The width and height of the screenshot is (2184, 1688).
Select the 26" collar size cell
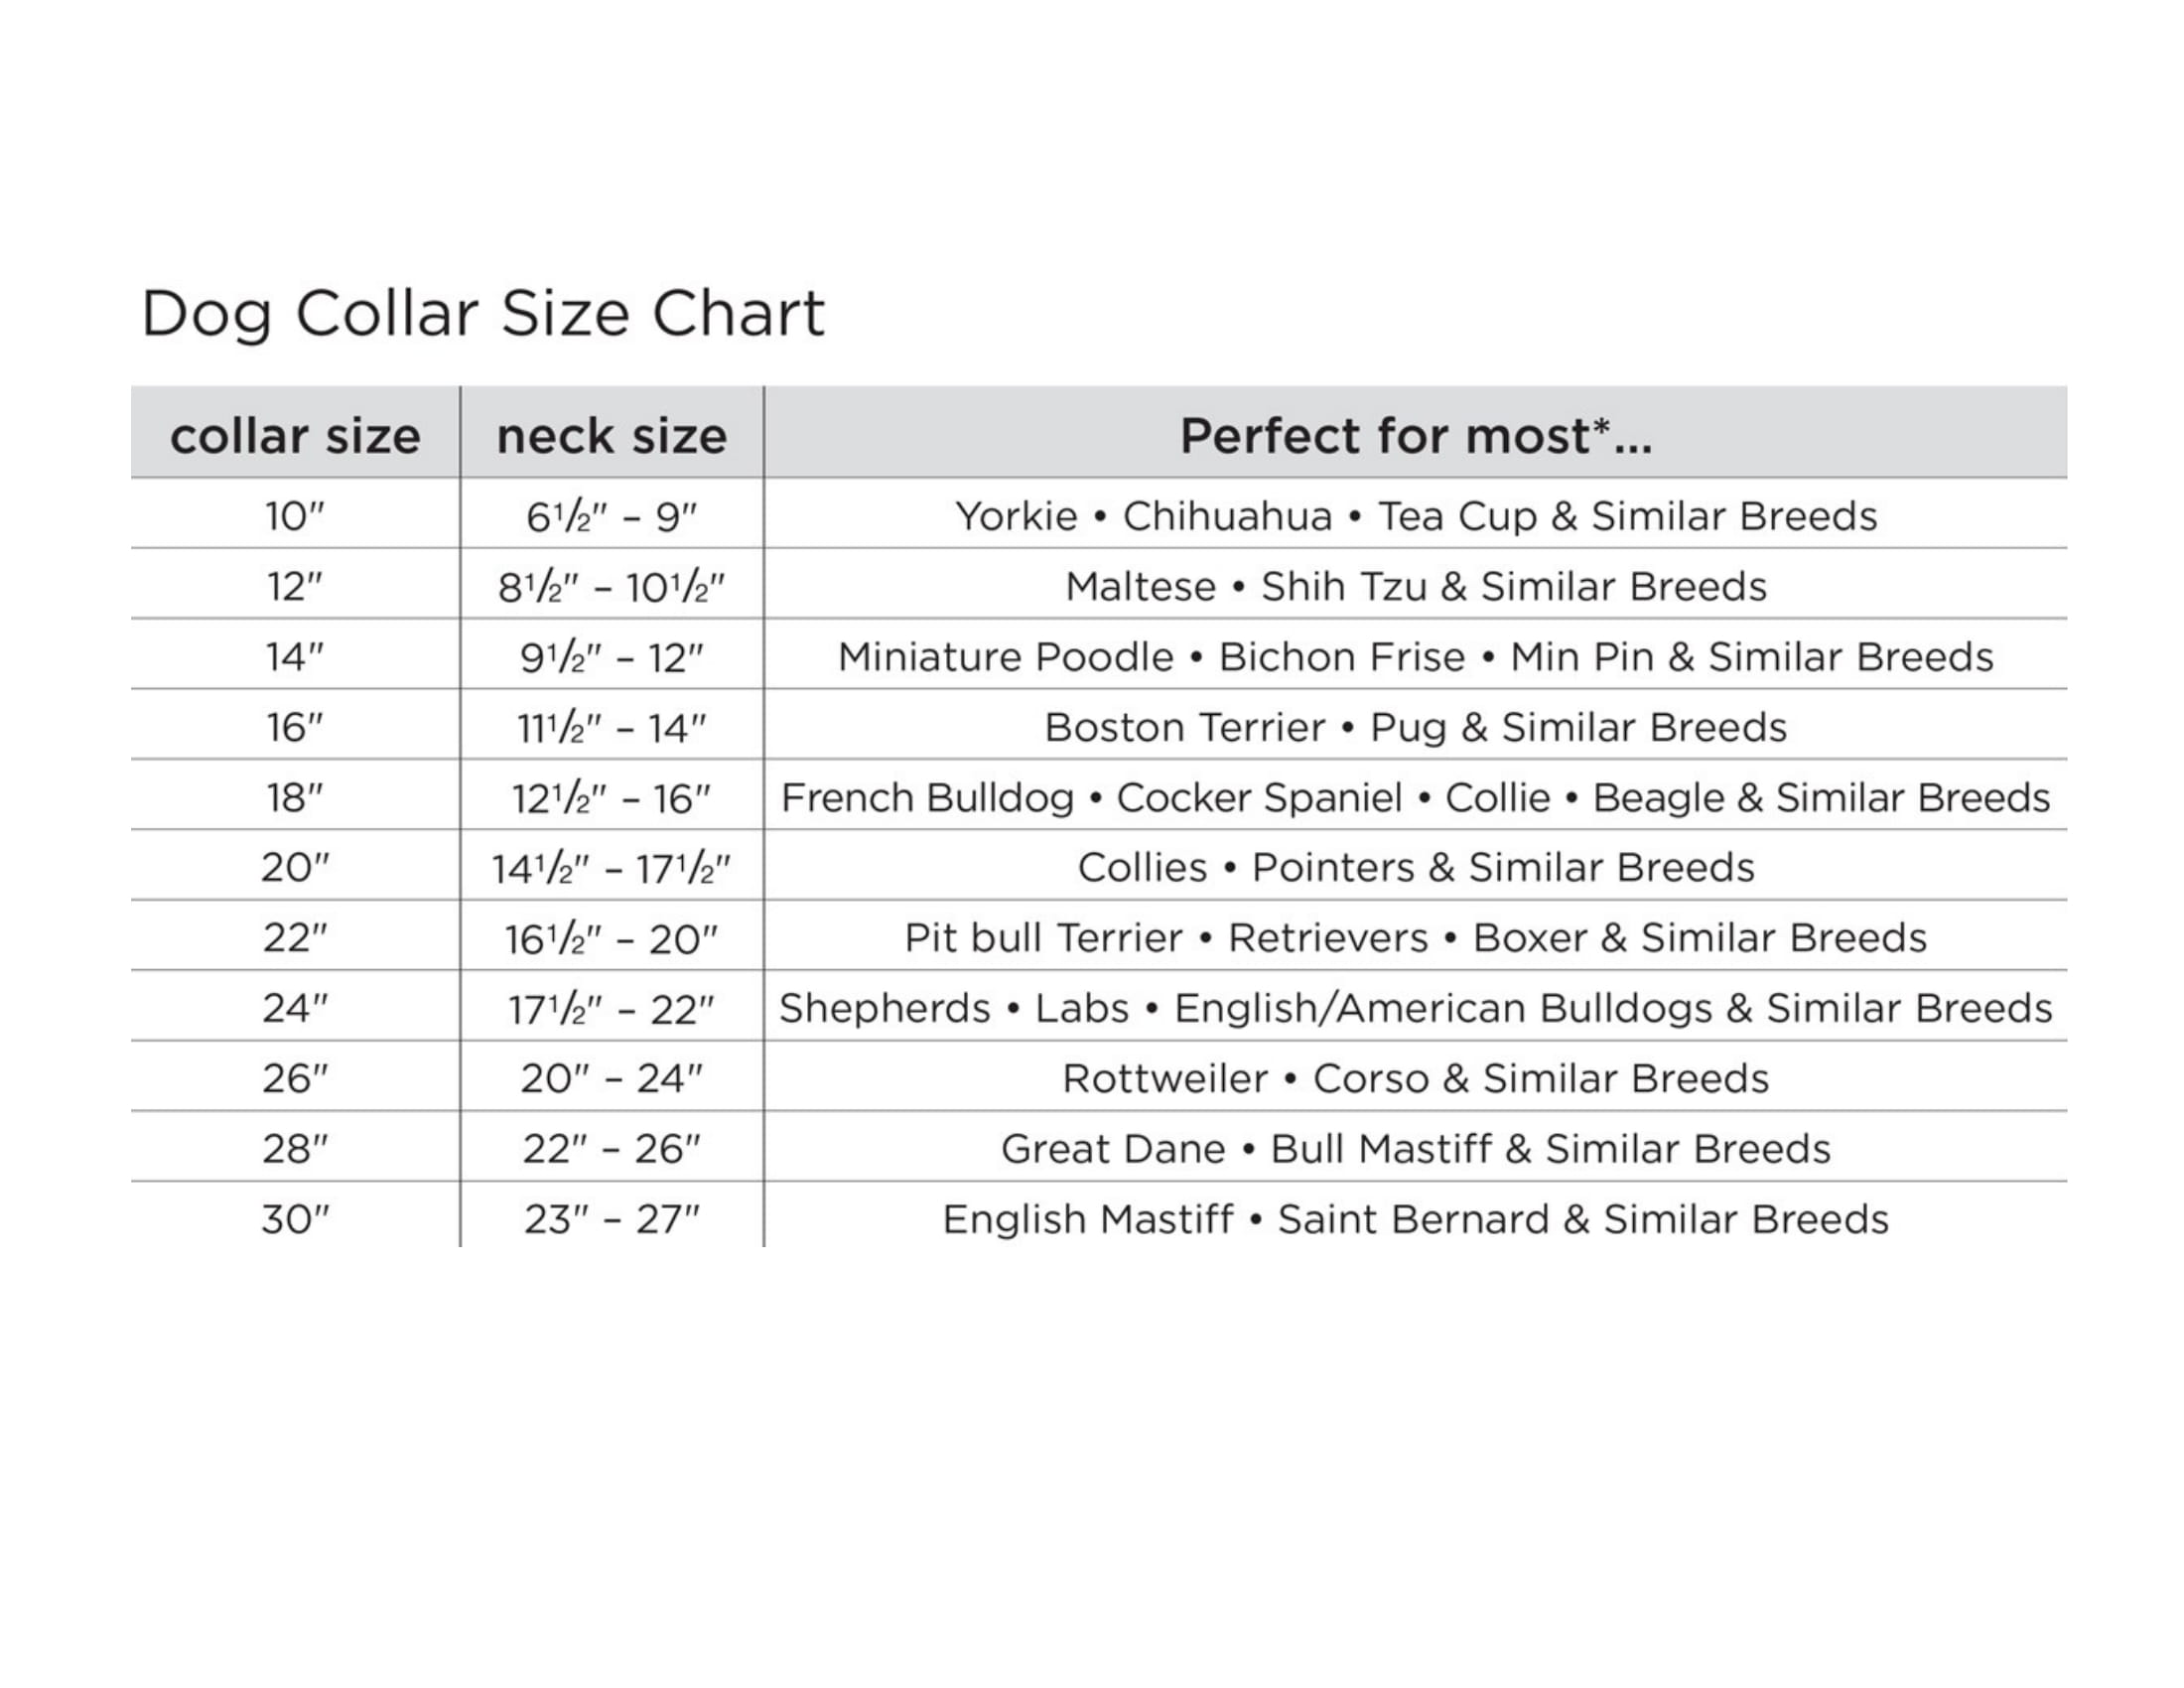click(x=295, y=1079)
